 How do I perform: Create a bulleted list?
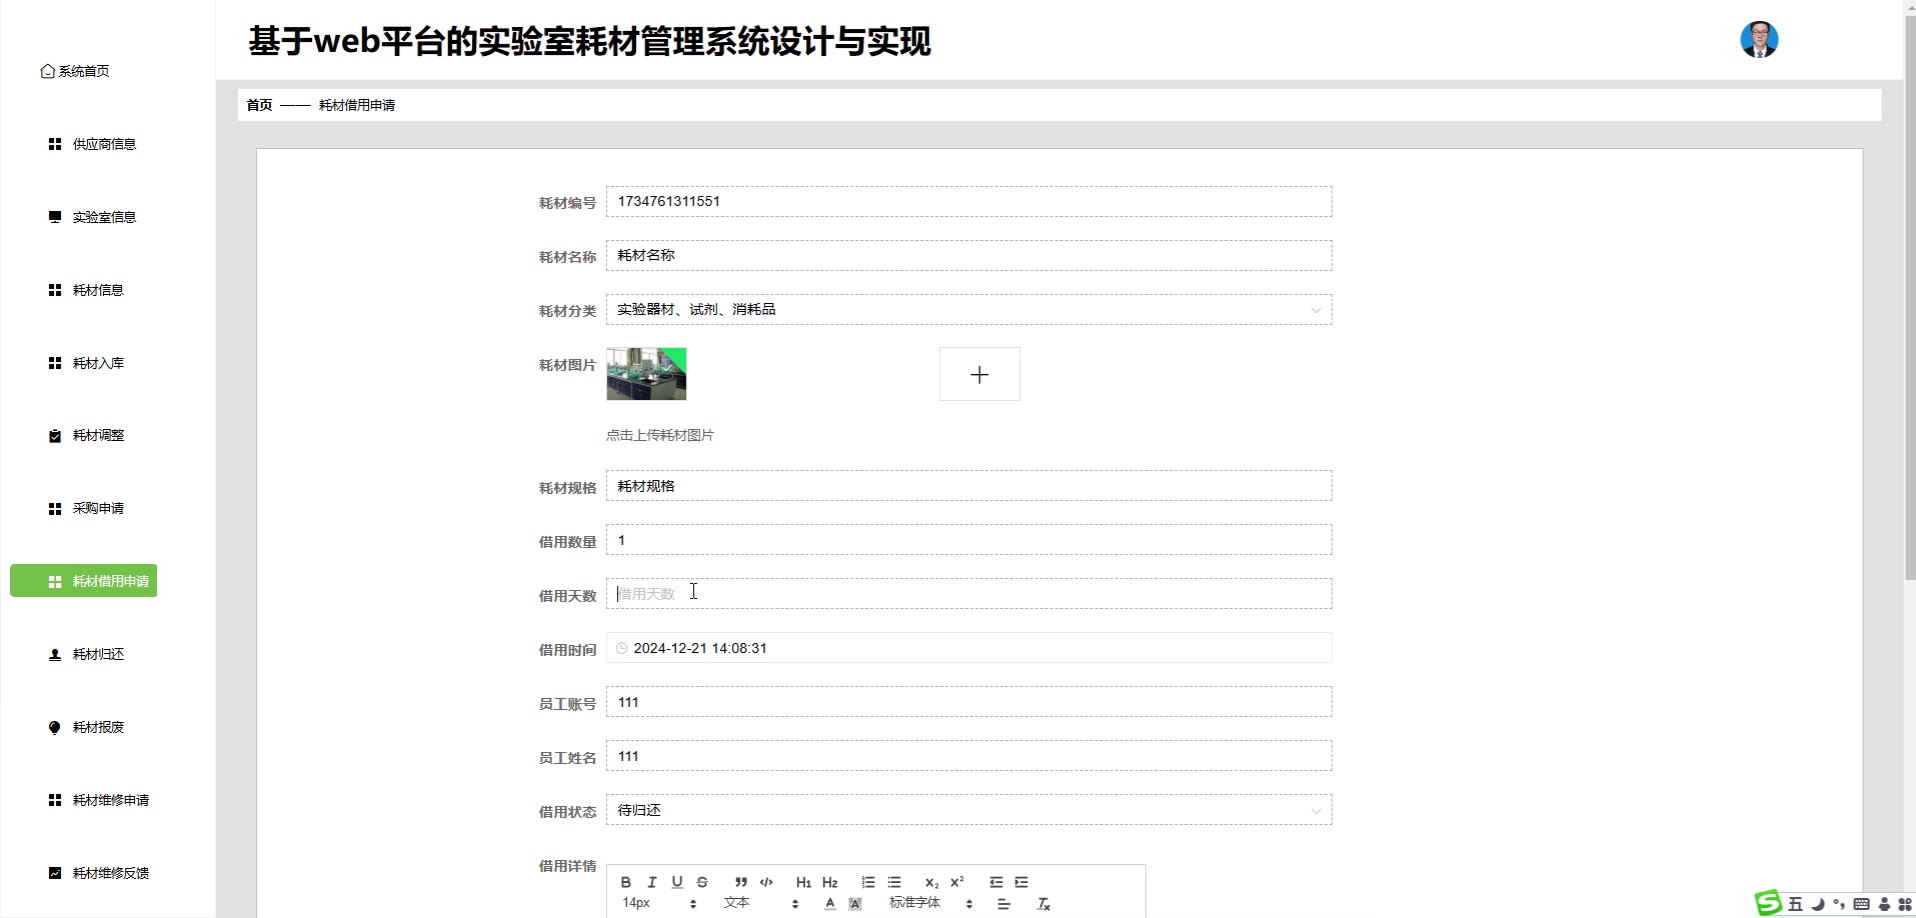pos(894,882)
